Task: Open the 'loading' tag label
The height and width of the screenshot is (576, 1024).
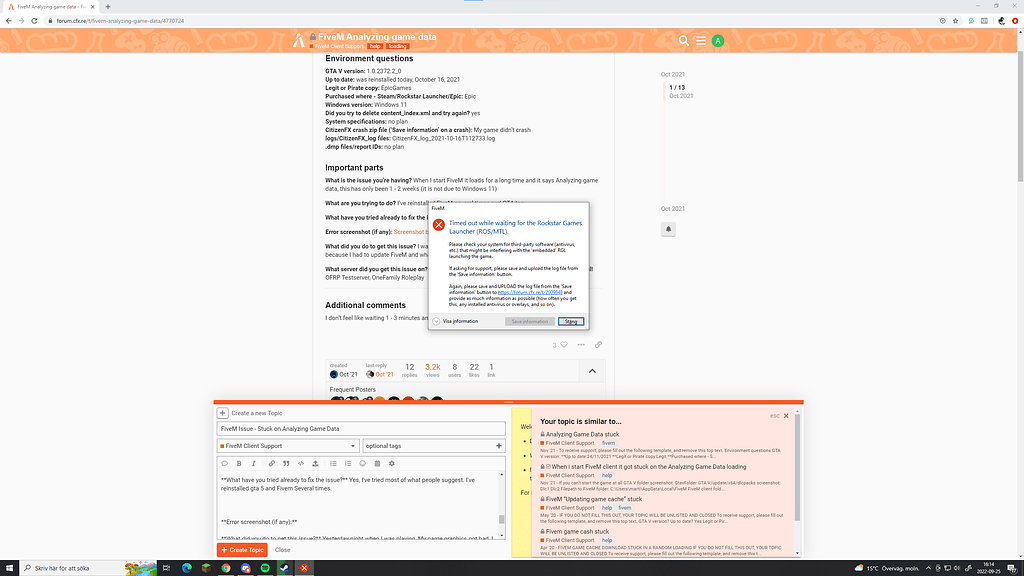Action: point(397,46)
